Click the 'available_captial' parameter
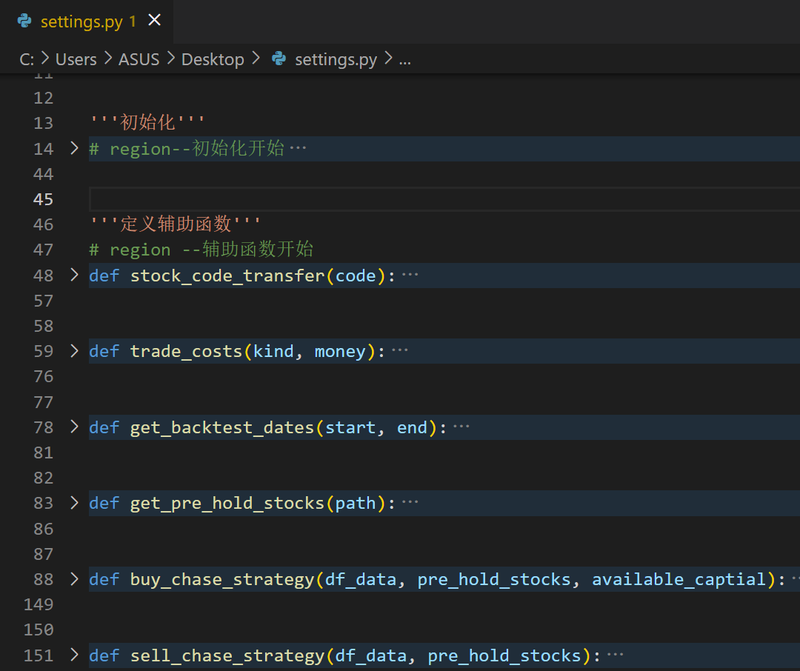The height and width of the screenshot is (671, 800). click(679, 580)
